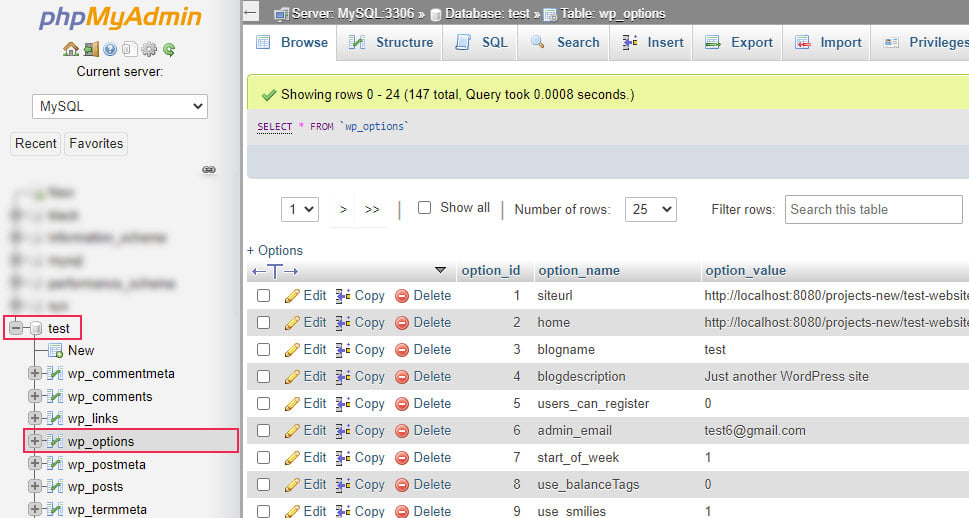Click the test database cylinder icon
Screen dimensions: 969x518
[36, 328]
